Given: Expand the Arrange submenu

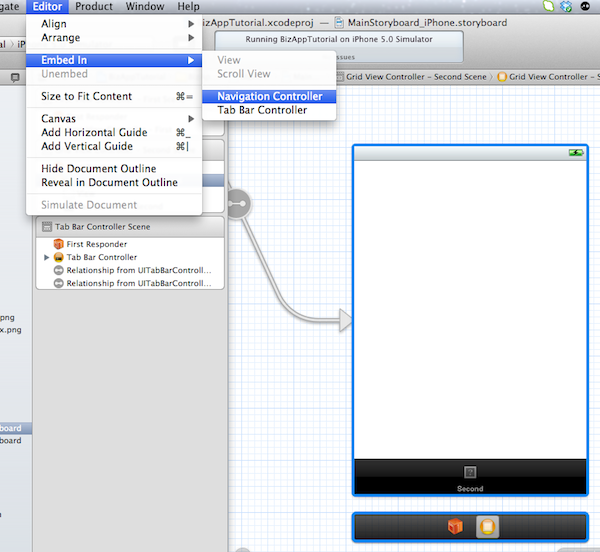Looking at the screenshot, I should 114,37.
